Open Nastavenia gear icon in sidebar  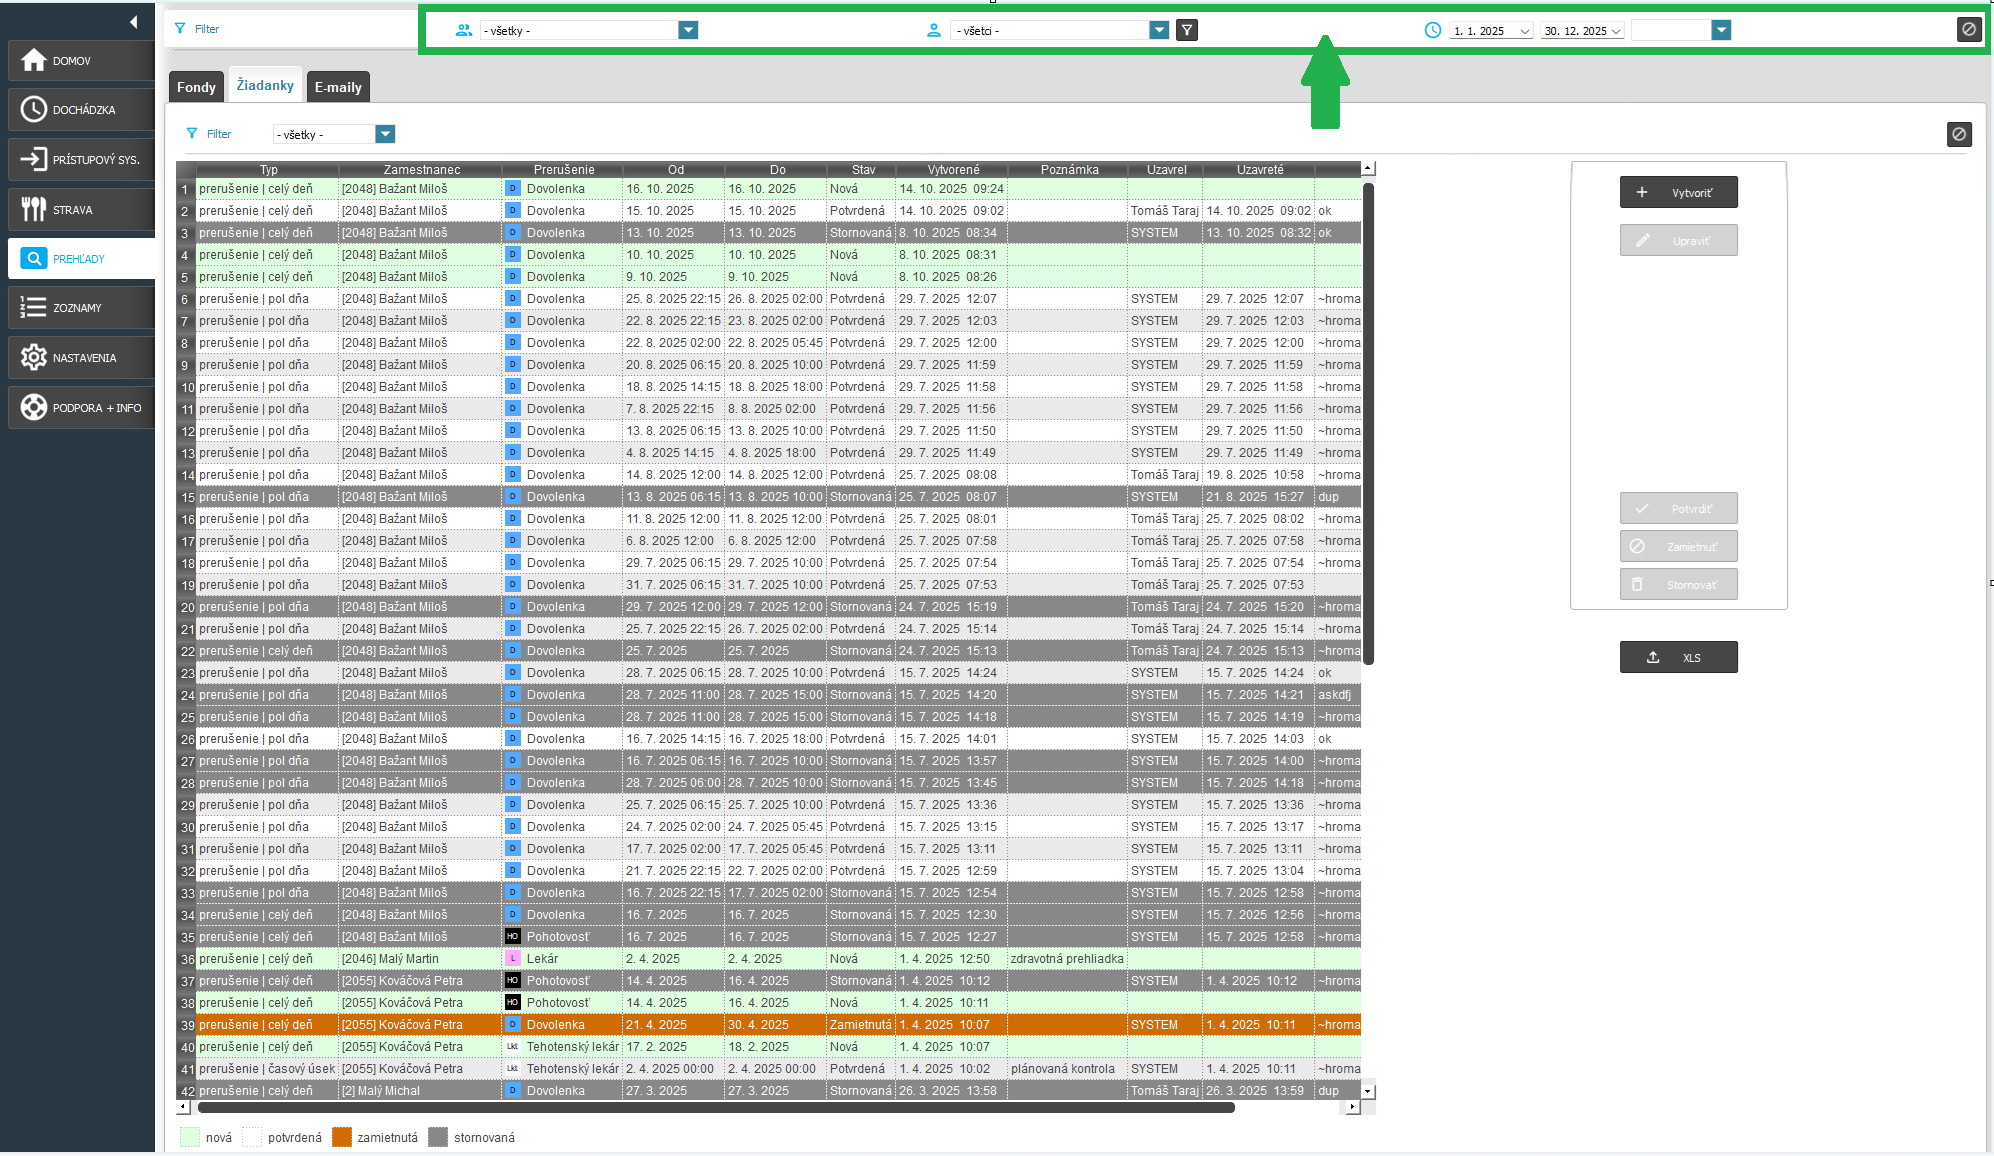tap(34, 357)
